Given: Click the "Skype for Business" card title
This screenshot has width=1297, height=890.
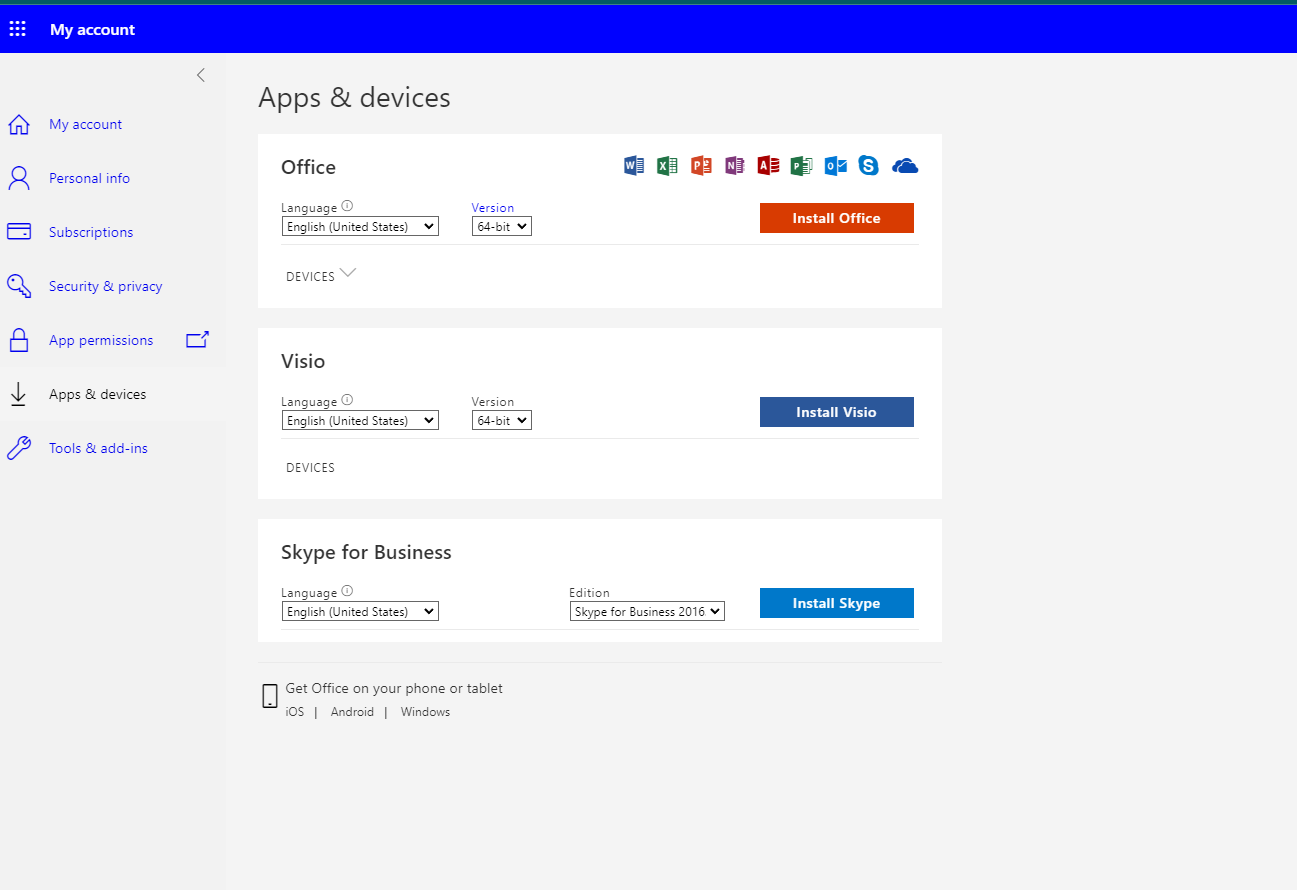Looking at the screenshot, I should (x=367, y=553).
